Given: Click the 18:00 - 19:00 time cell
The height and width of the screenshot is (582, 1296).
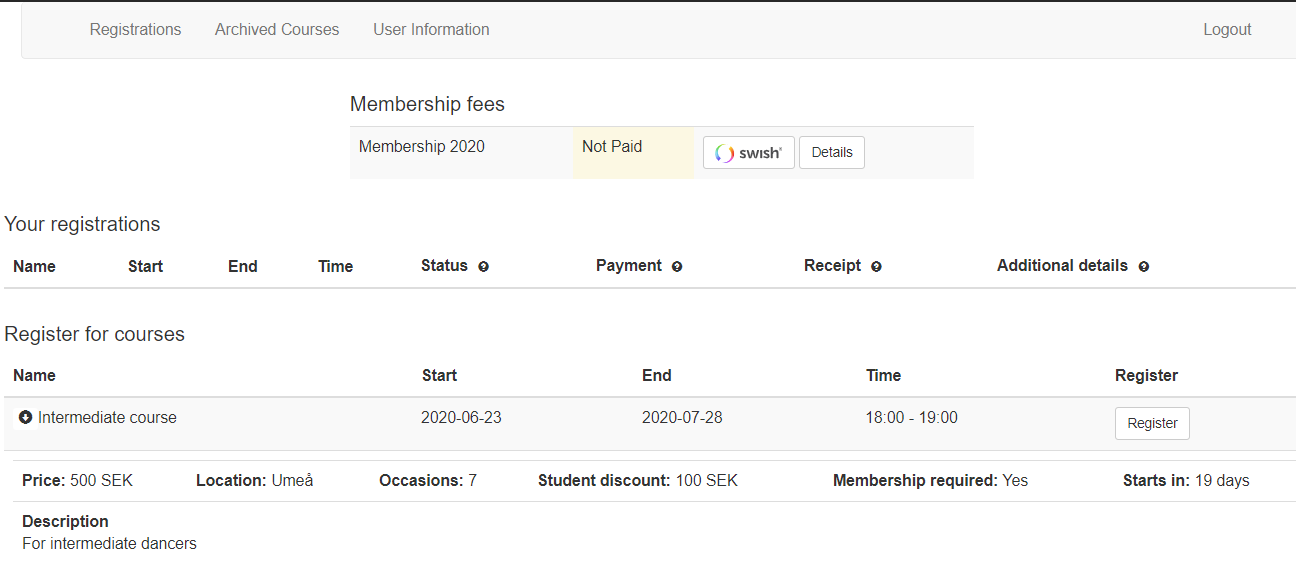Looking at the screenshot, I should coord(911,418).
